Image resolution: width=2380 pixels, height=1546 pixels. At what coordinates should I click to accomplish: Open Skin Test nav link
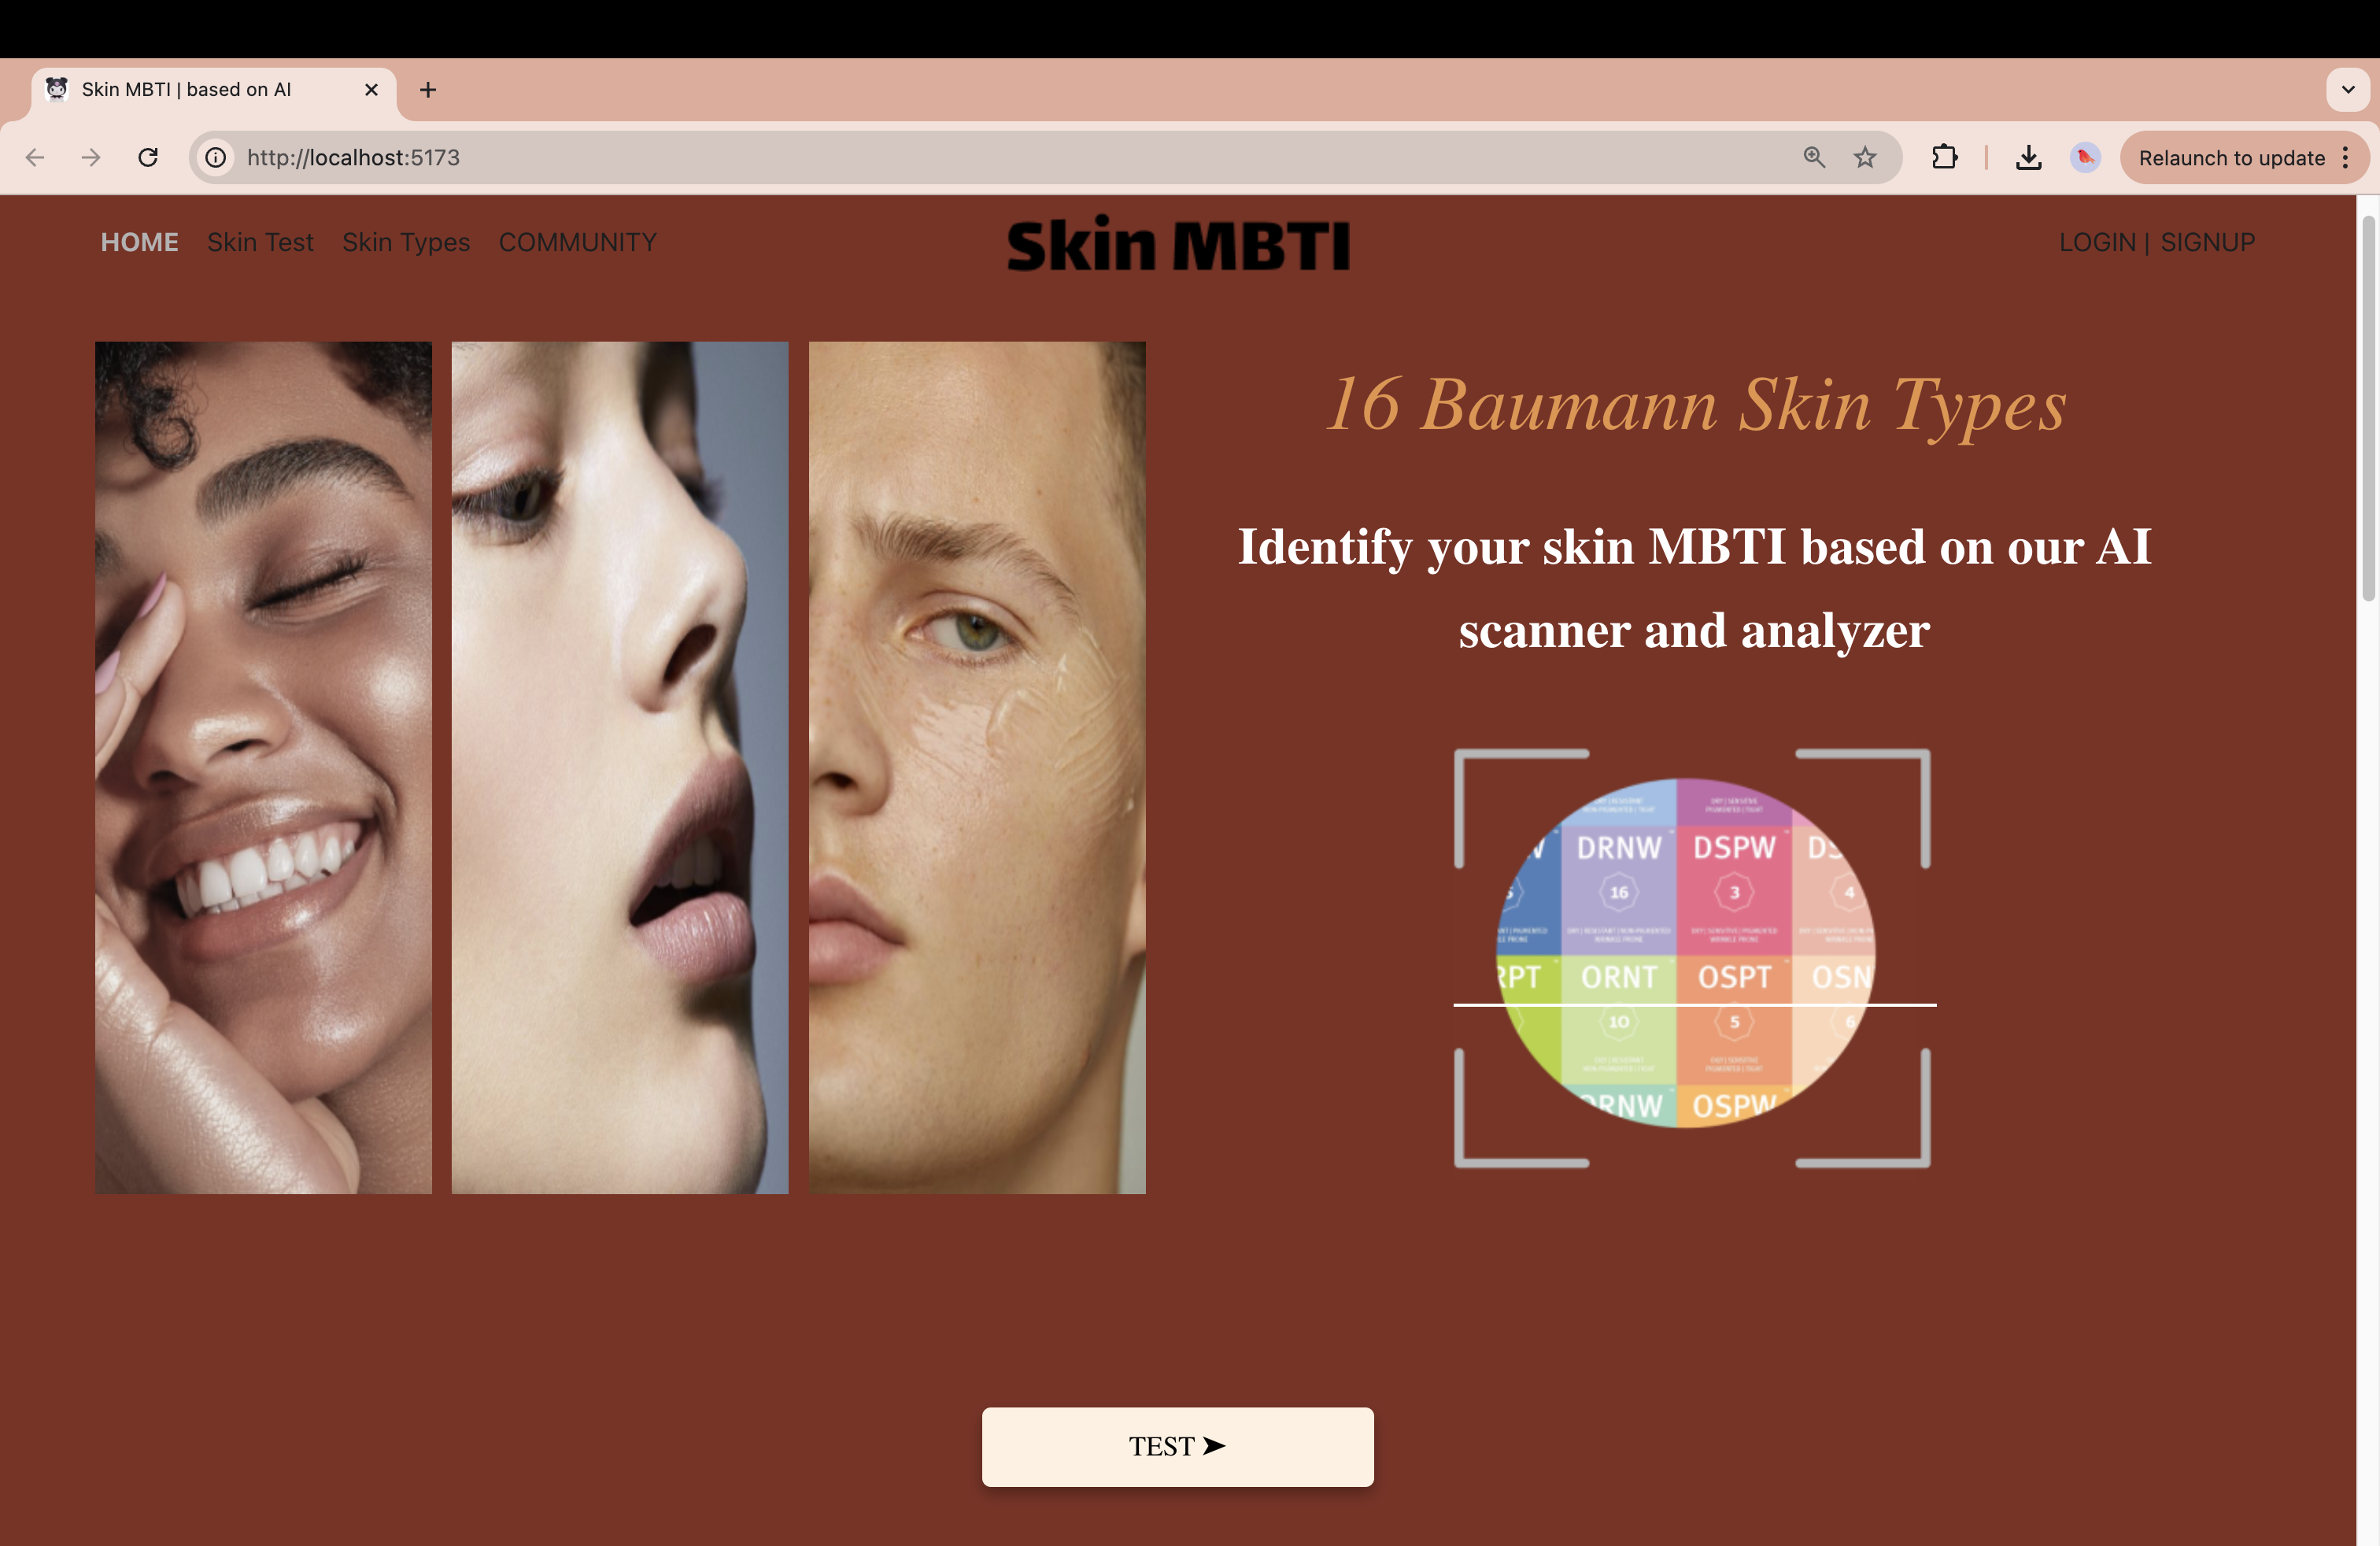pos(260,242)
